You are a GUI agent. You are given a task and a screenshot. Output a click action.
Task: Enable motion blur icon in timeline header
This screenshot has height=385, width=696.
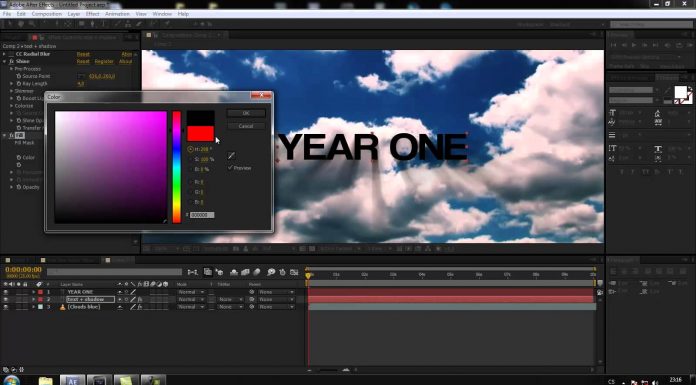click(x=257, y=272)
